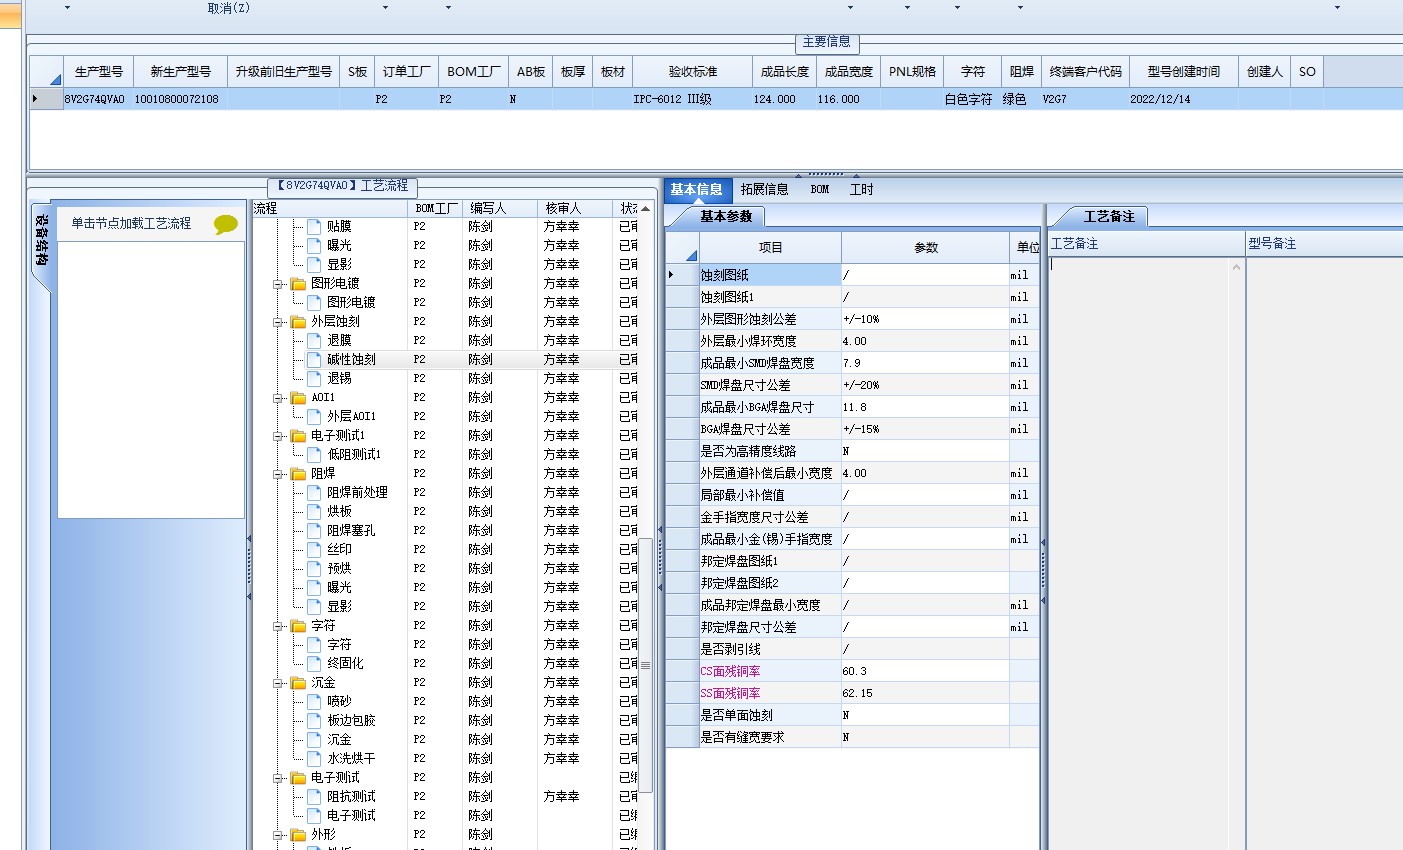The height and width of the screenshot is (850, 1403).
Task: Click the 喷砂 document icon
Action: click(314, 702)
